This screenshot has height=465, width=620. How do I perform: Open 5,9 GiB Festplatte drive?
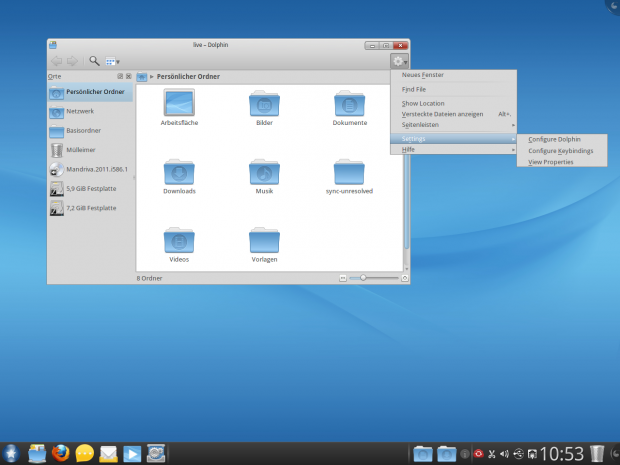pos(91,189)
